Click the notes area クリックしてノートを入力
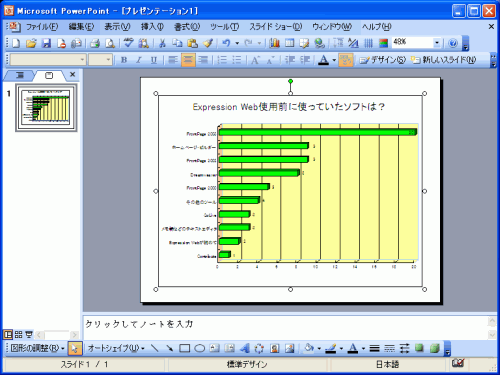This screenshot has width=500, height=375. pos(139,324)
